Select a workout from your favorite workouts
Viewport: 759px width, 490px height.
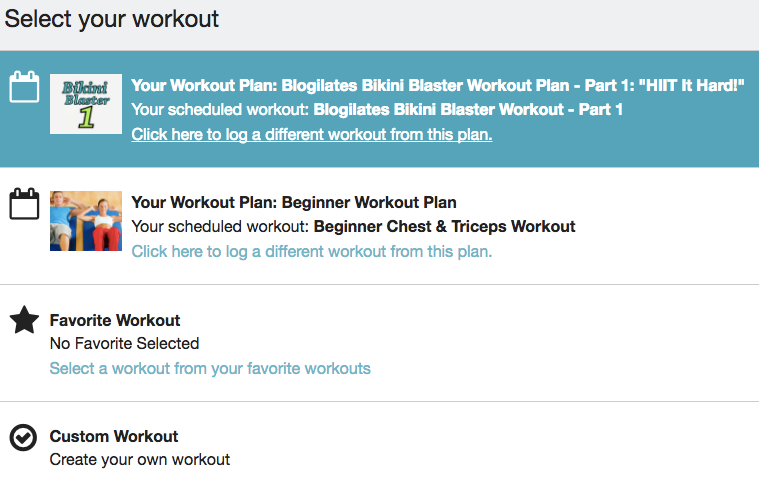click(x=210, y=369)
